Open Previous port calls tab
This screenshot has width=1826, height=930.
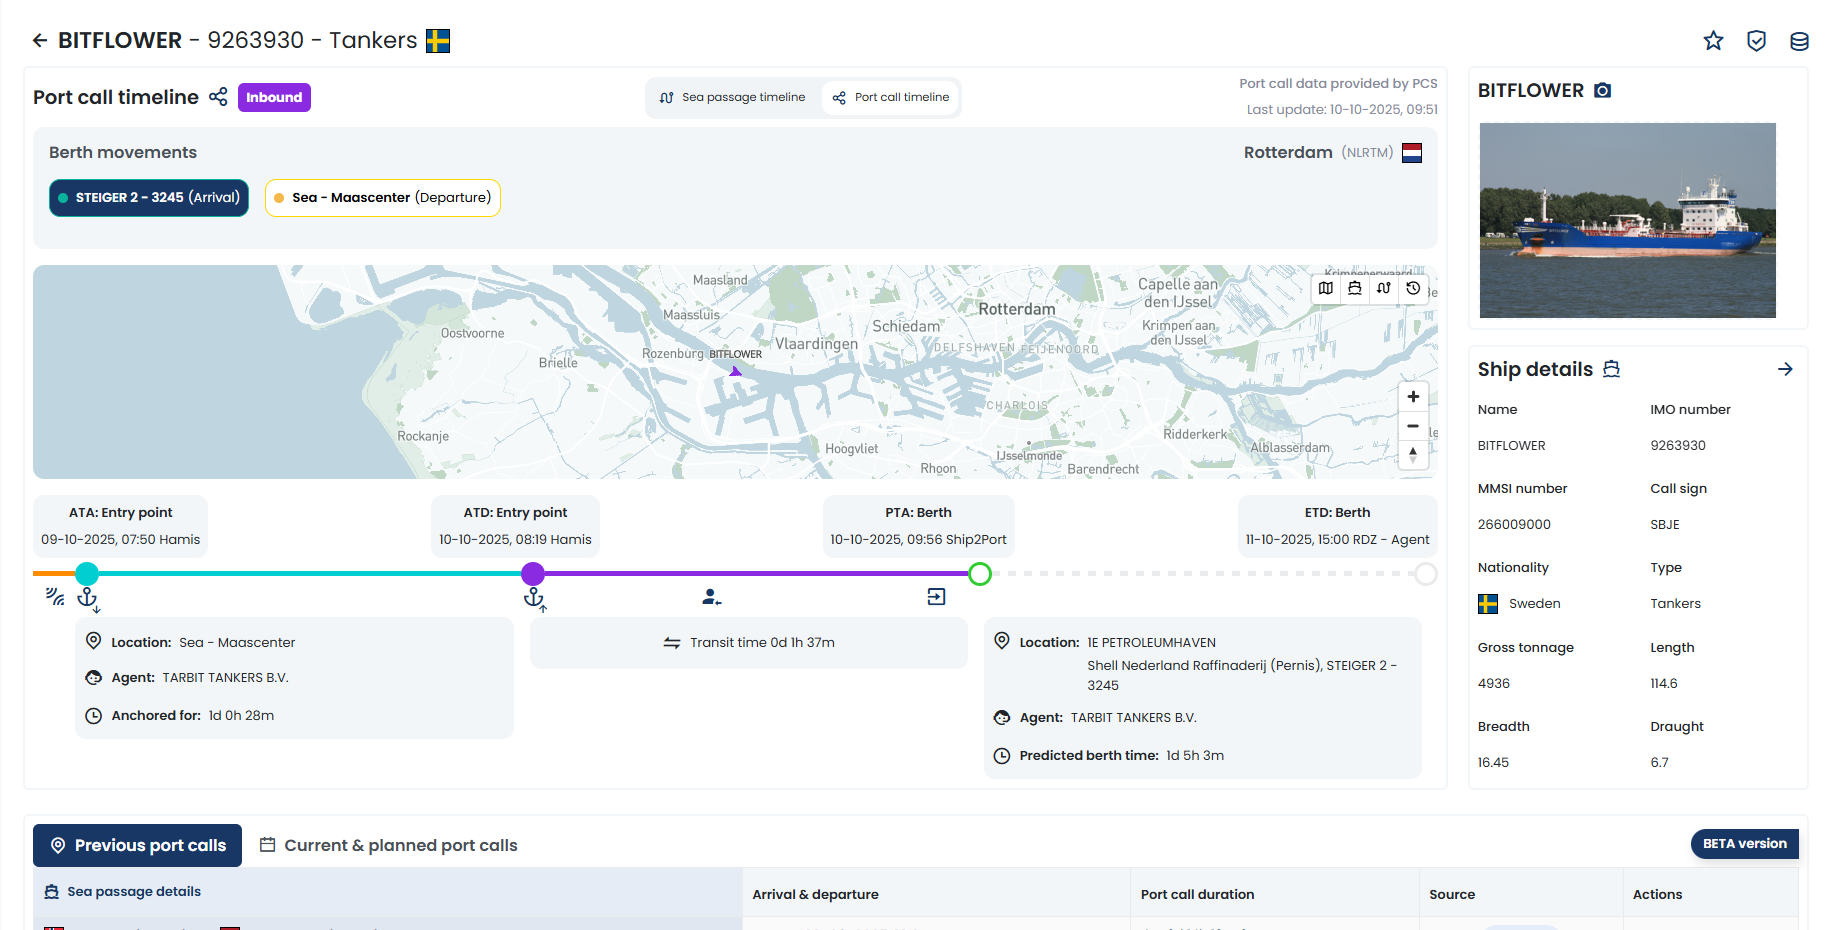pos(138,846)
